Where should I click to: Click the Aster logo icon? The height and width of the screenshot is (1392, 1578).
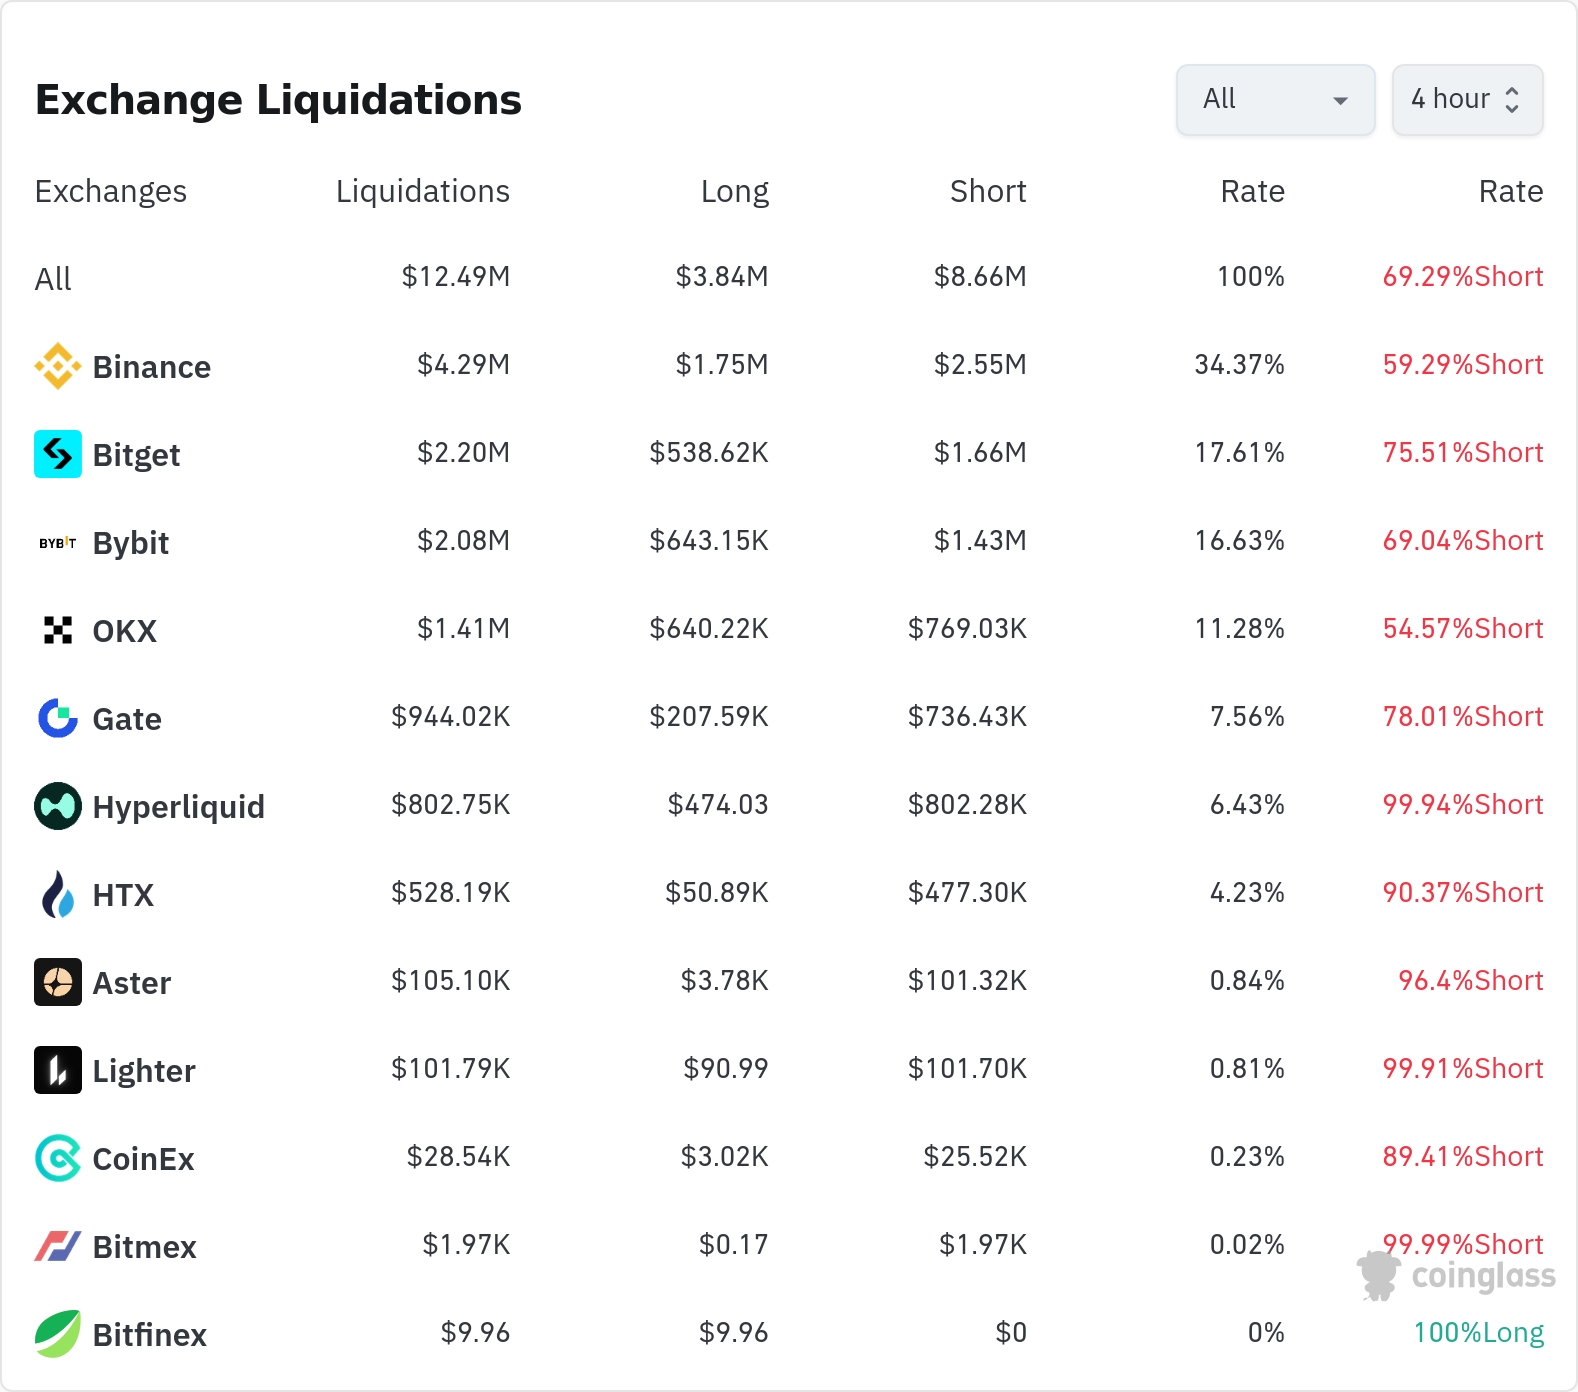click(x=58, y=982)
